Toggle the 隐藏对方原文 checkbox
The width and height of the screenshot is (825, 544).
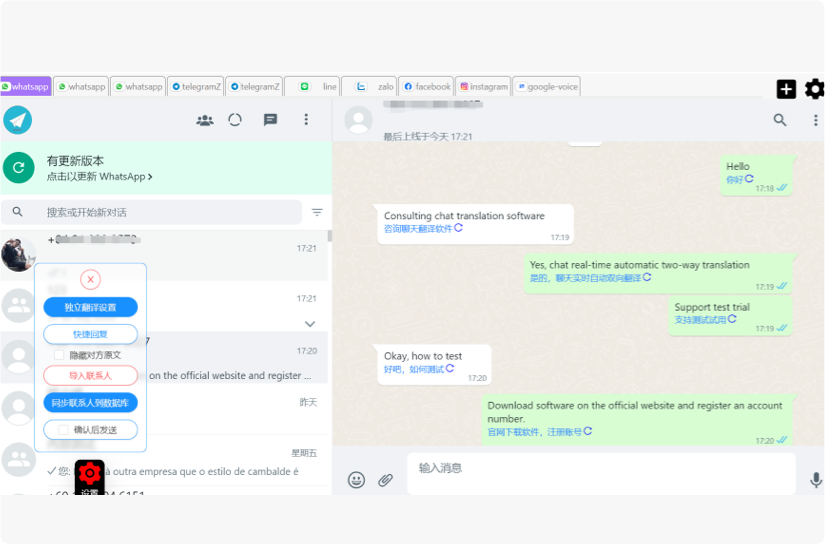60,355
